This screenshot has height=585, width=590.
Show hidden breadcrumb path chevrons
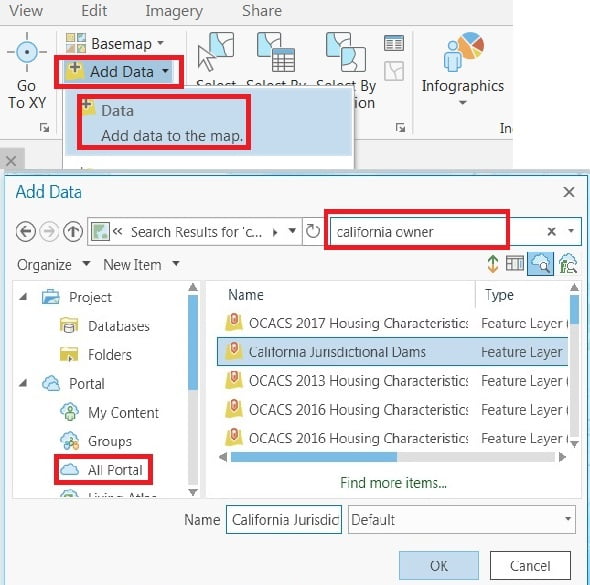pos(118,231)
